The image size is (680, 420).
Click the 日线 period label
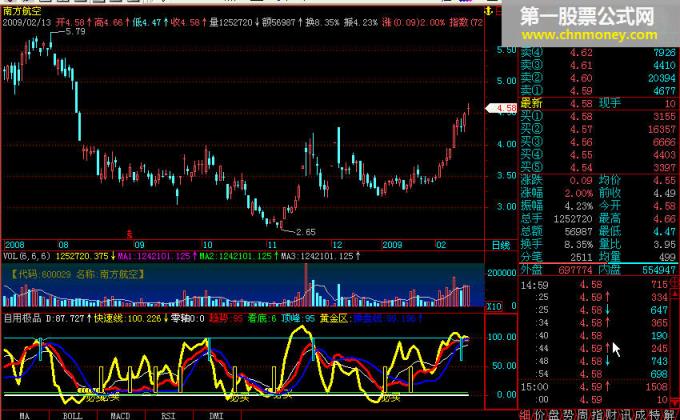click(501, 245)
